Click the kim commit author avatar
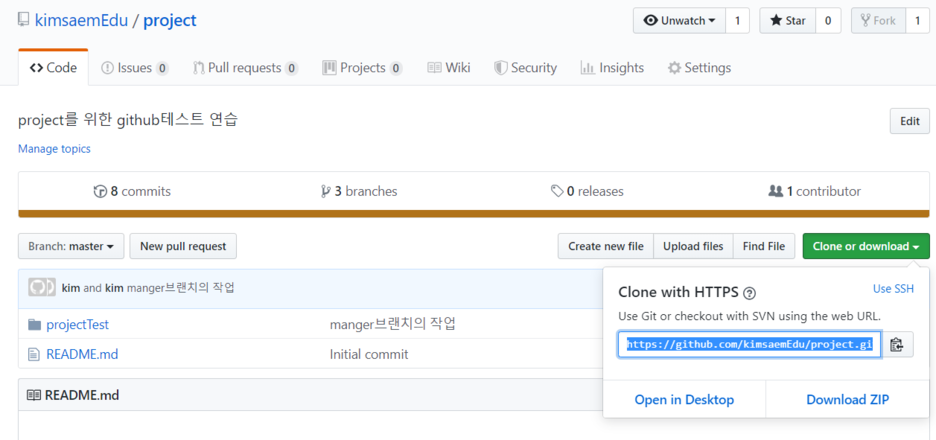The width and height of the screenshot is (936, 440). point(42,288)
